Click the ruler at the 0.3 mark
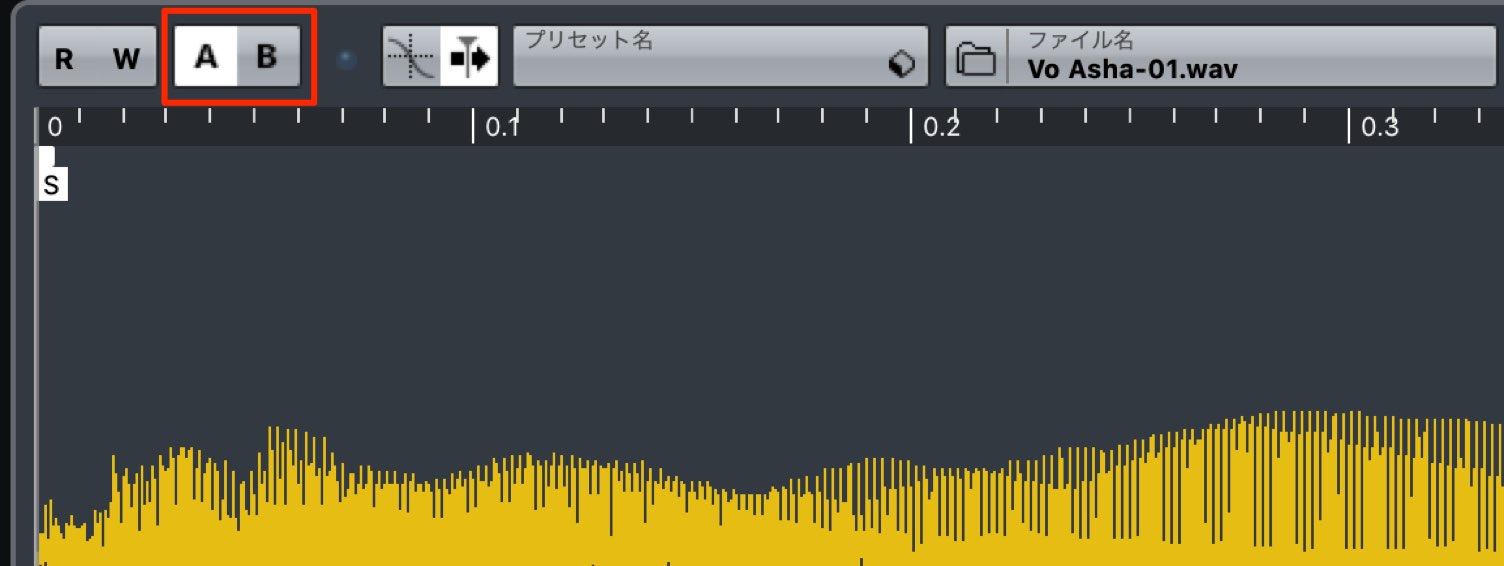Image resolution: width=1504 pixels, height=566 pixels. [x=1378, y=127]
